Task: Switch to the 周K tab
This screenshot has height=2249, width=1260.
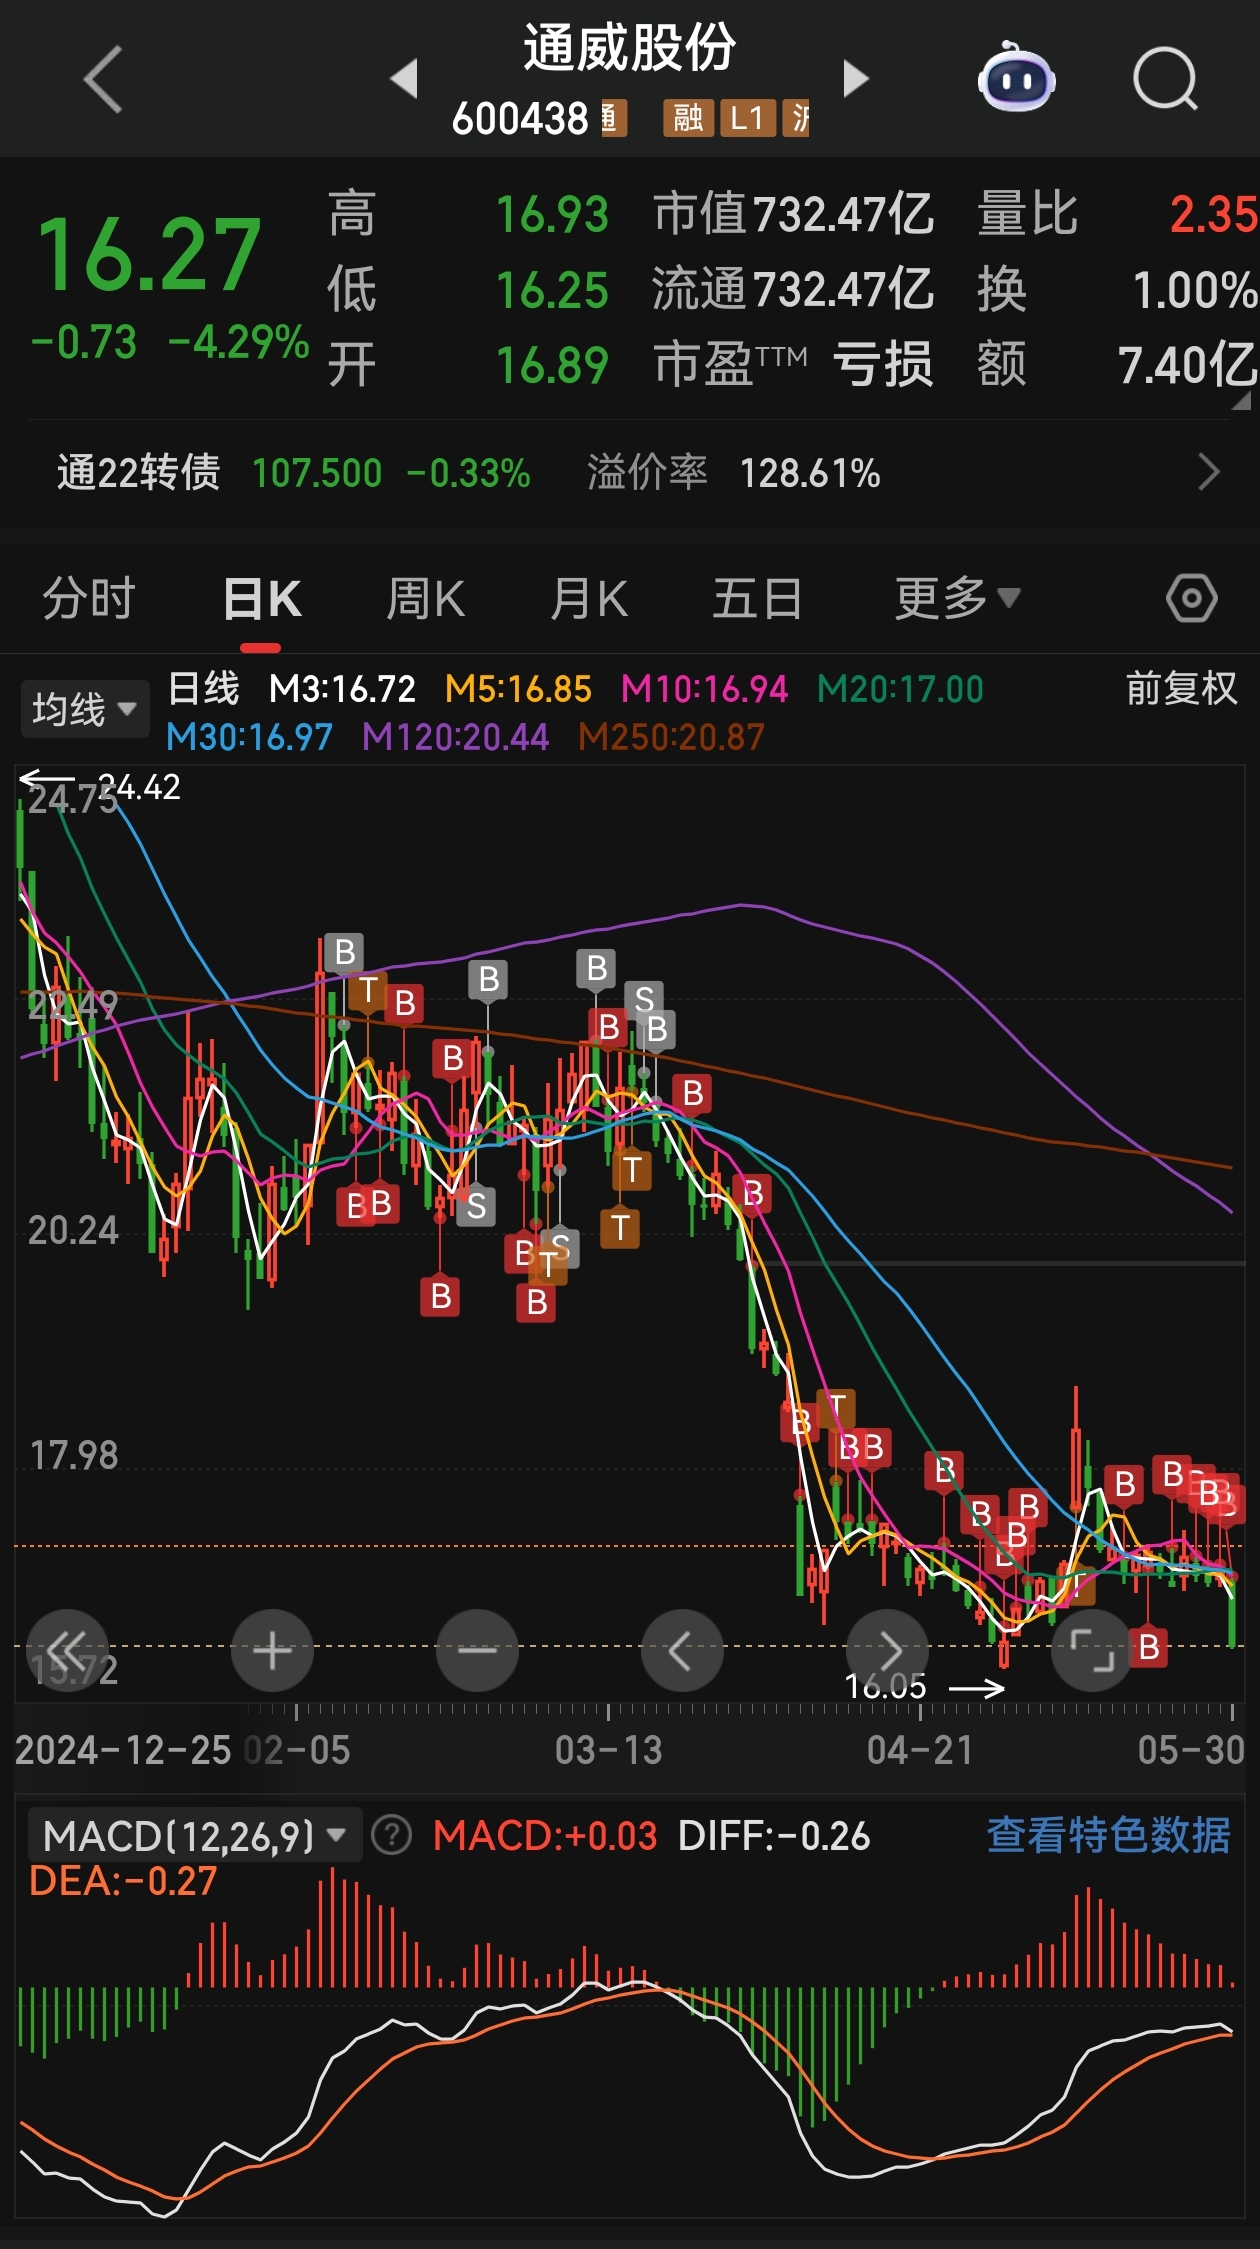Action: click(426, 599)
